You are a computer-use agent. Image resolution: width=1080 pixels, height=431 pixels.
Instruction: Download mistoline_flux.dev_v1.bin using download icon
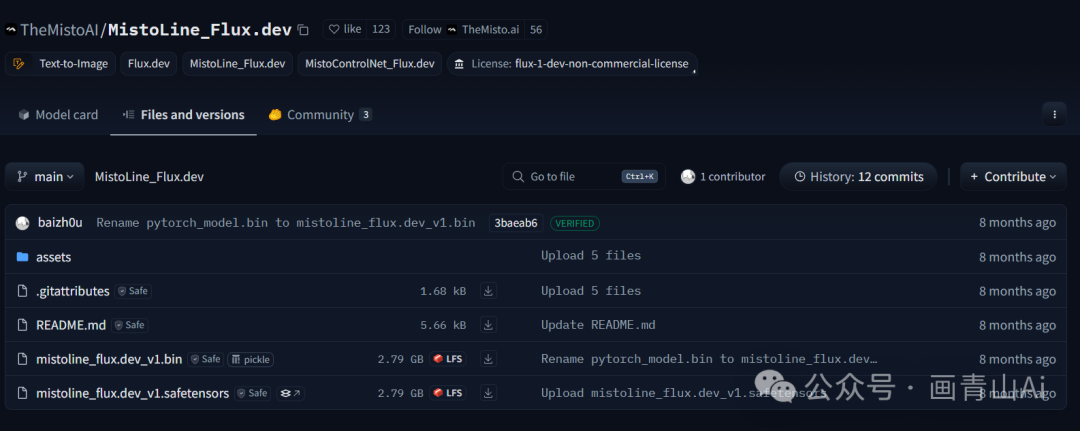pos(488,359)
